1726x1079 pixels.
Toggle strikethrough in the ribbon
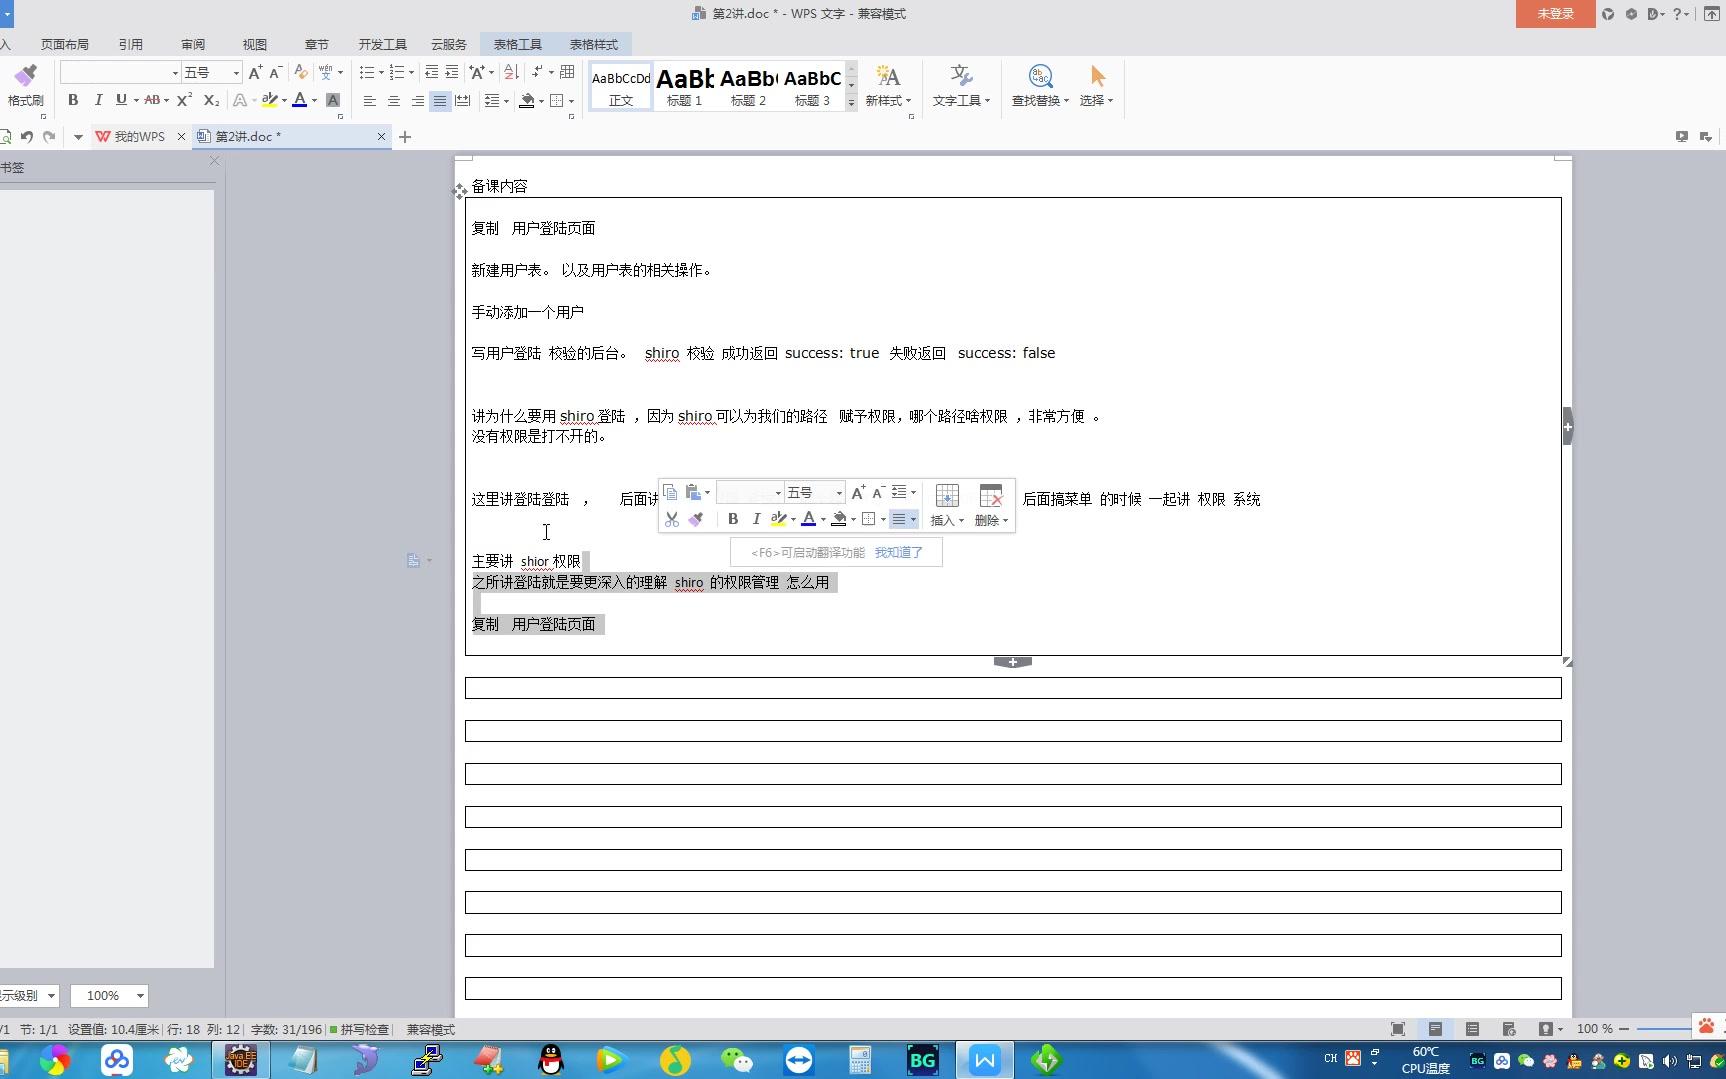pyautogui.click(x=152, y=100)
